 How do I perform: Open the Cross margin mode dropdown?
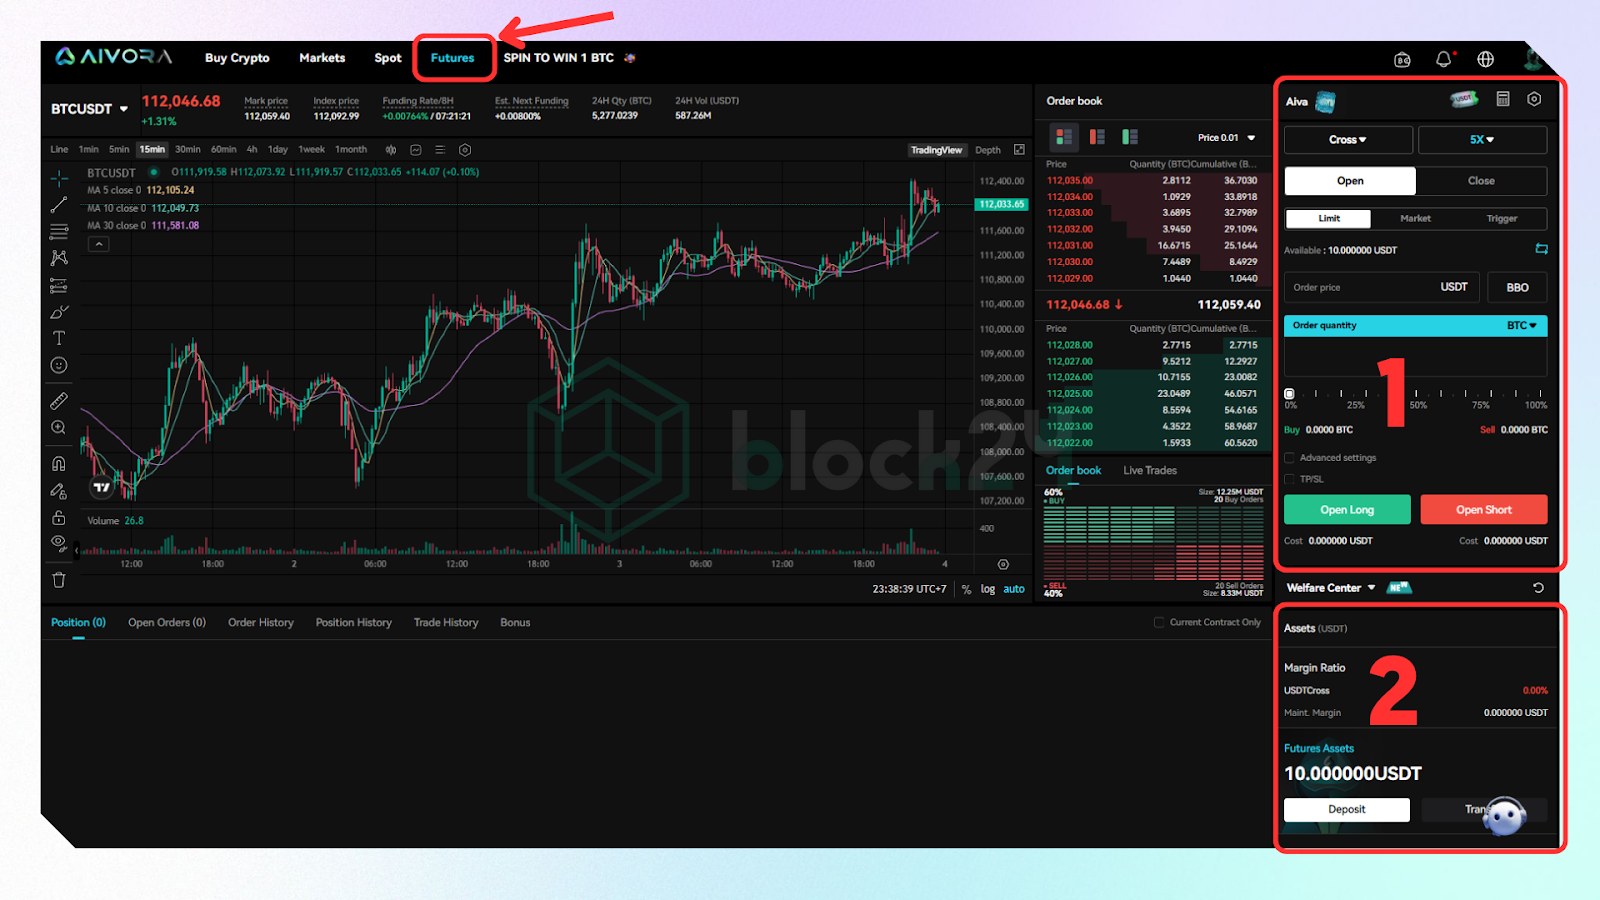click(1348, 140)
